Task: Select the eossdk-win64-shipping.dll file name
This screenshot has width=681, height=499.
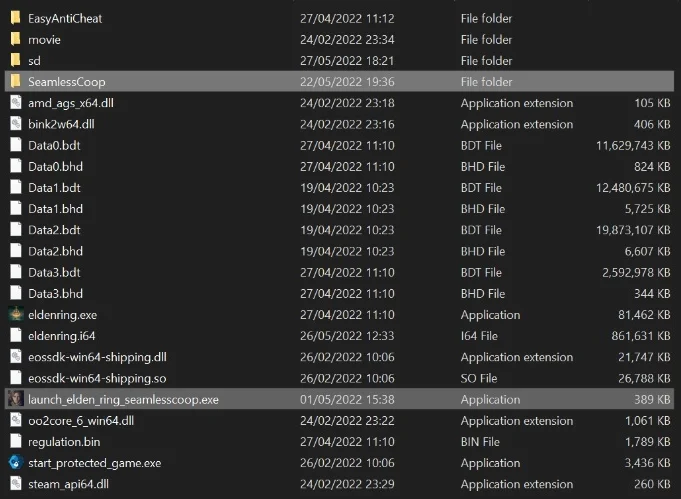Action: point(97,357)
